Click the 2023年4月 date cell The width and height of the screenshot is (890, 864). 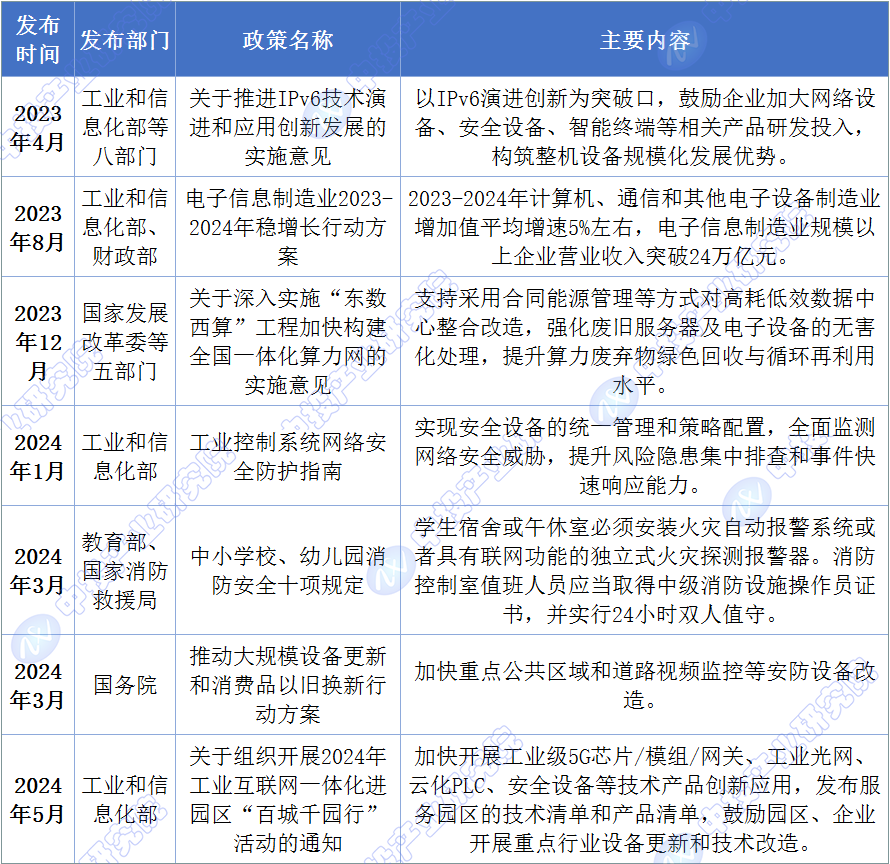click(38, 128)
